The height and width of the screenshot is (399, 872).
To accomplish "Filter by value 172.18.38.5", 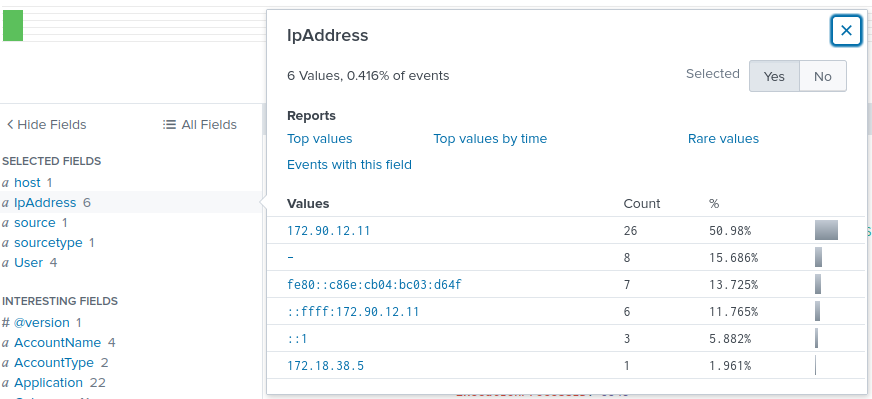I will click(325, 366).
